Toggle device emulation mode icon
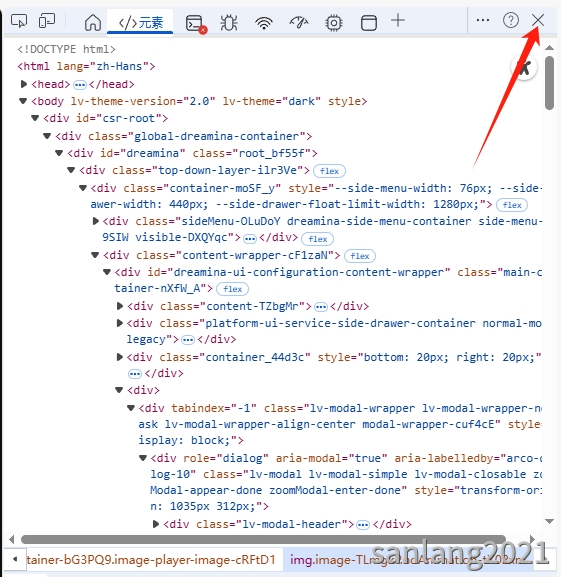The width and height of the screenshot is (561, 577). tap(47, 21)
